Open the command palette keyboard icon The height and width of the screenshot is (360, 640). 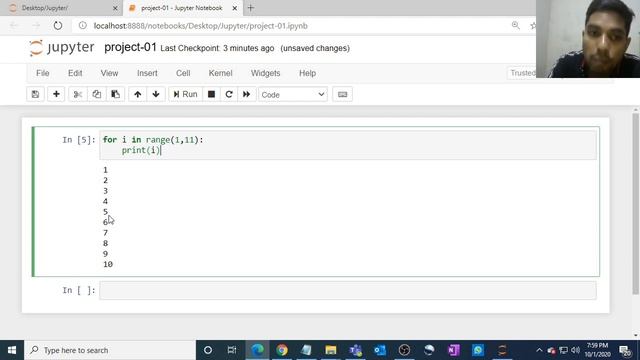[x=342, y=94]
